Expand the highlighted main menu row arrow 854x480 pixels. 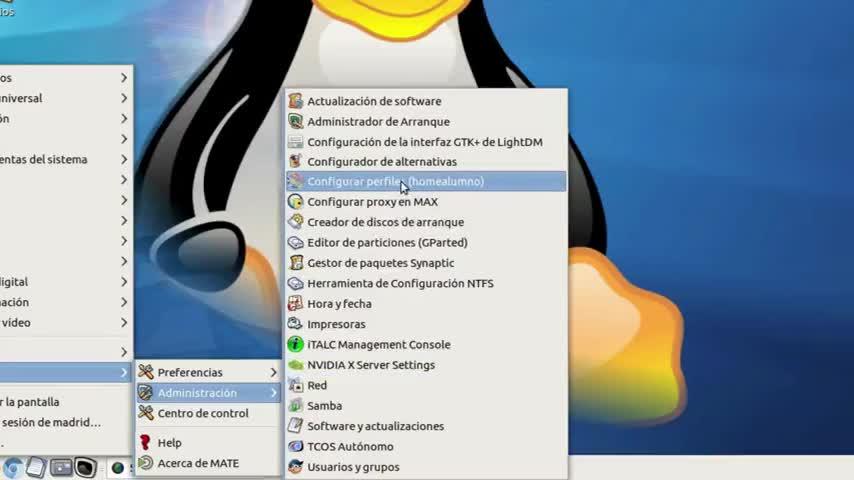(x=124, y=373)
